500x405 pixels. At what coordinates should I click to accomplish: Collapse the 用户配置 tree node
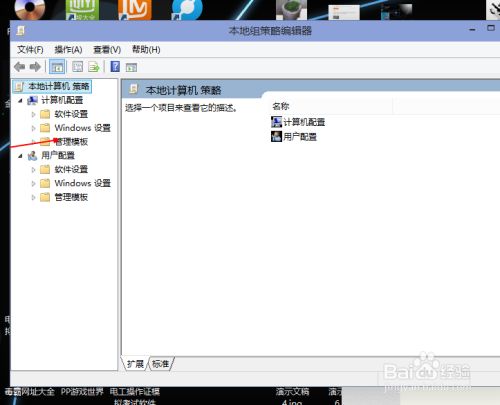point(20,156)
